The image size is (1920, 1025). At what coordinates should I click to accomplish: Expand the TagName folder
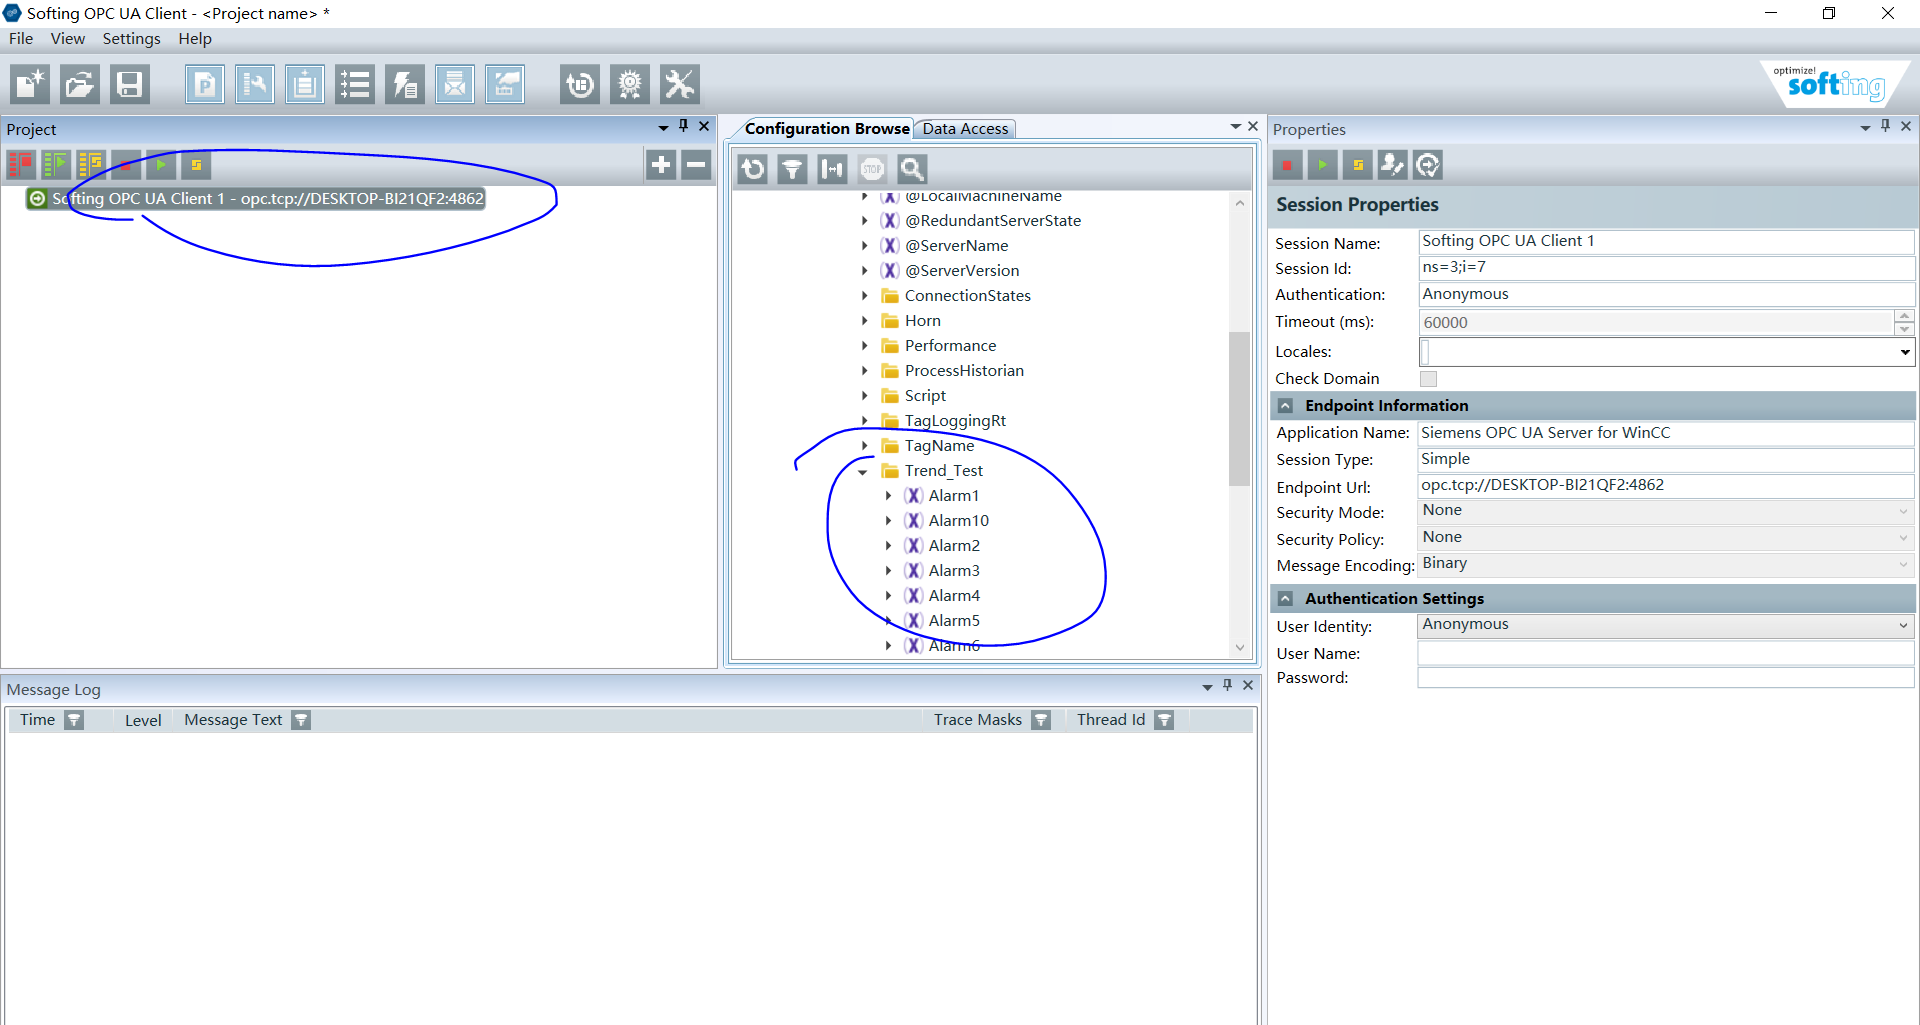coord(864,446)
